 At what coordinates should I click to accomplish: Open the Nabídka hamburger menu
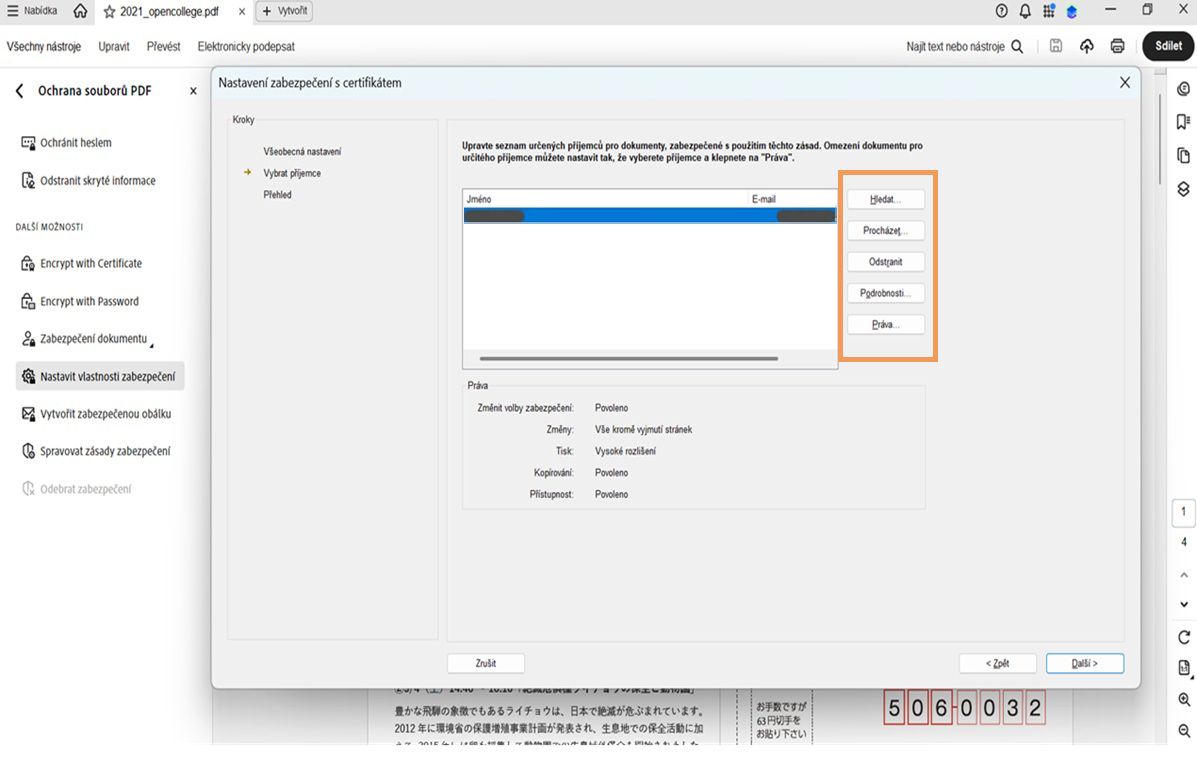pyautogui.click(x=32, y=11)
